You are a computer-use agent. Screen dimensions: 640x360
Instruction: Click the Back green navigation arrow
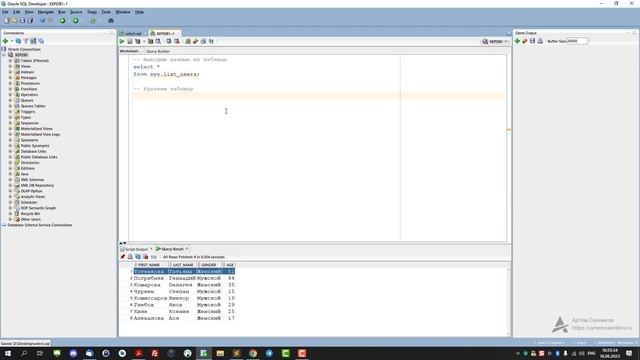[62, 20]
